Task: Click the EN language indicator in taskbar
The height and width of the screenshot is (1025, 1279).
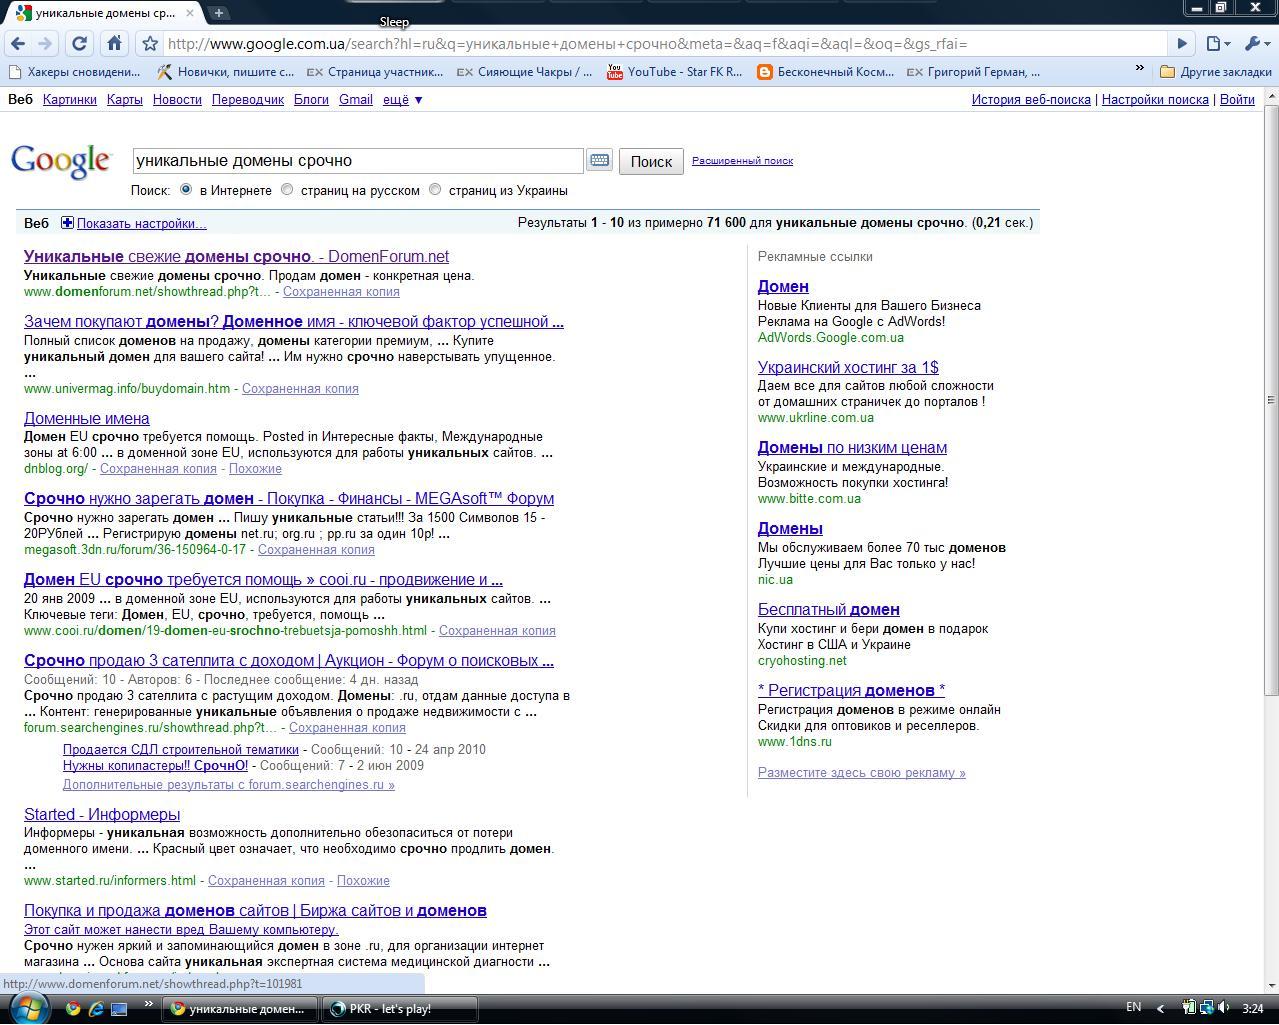Action: 1134,1007
